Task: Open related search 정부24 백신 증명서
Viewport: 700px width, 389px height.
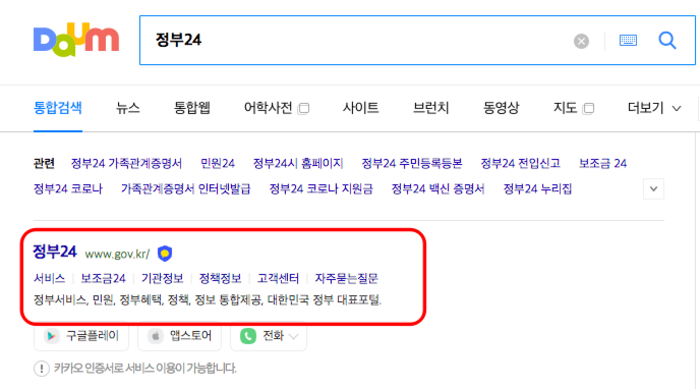Action: (438, 189)
